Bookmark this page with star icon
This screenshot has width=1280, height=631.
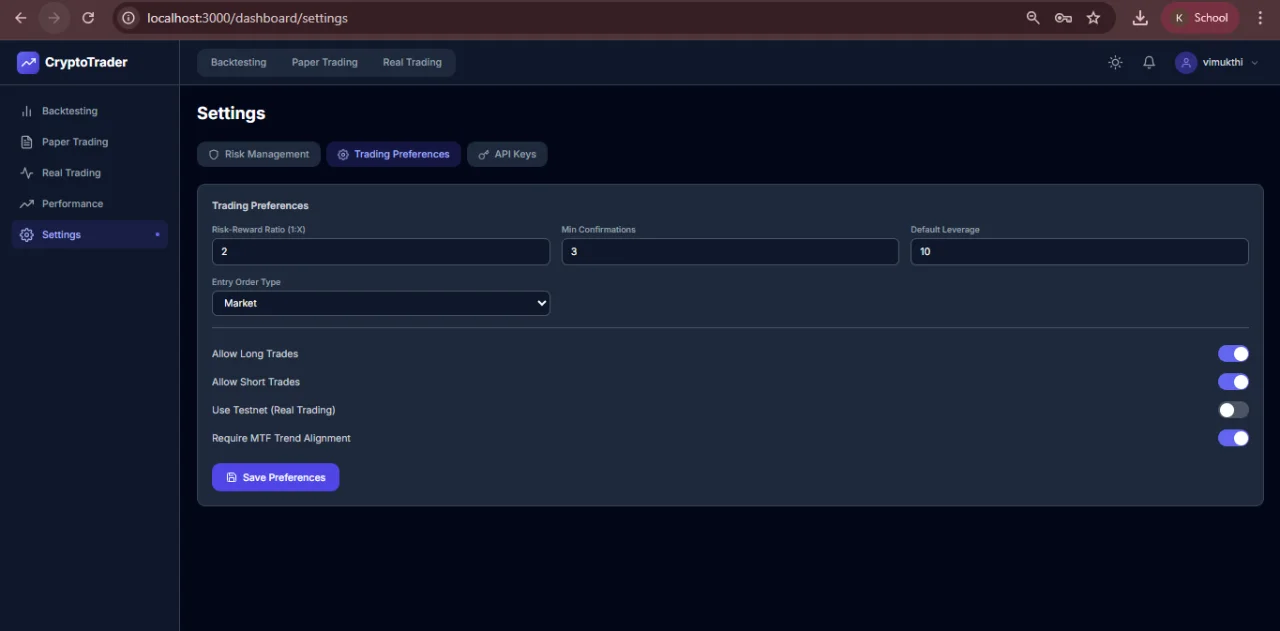point(1093,18)
